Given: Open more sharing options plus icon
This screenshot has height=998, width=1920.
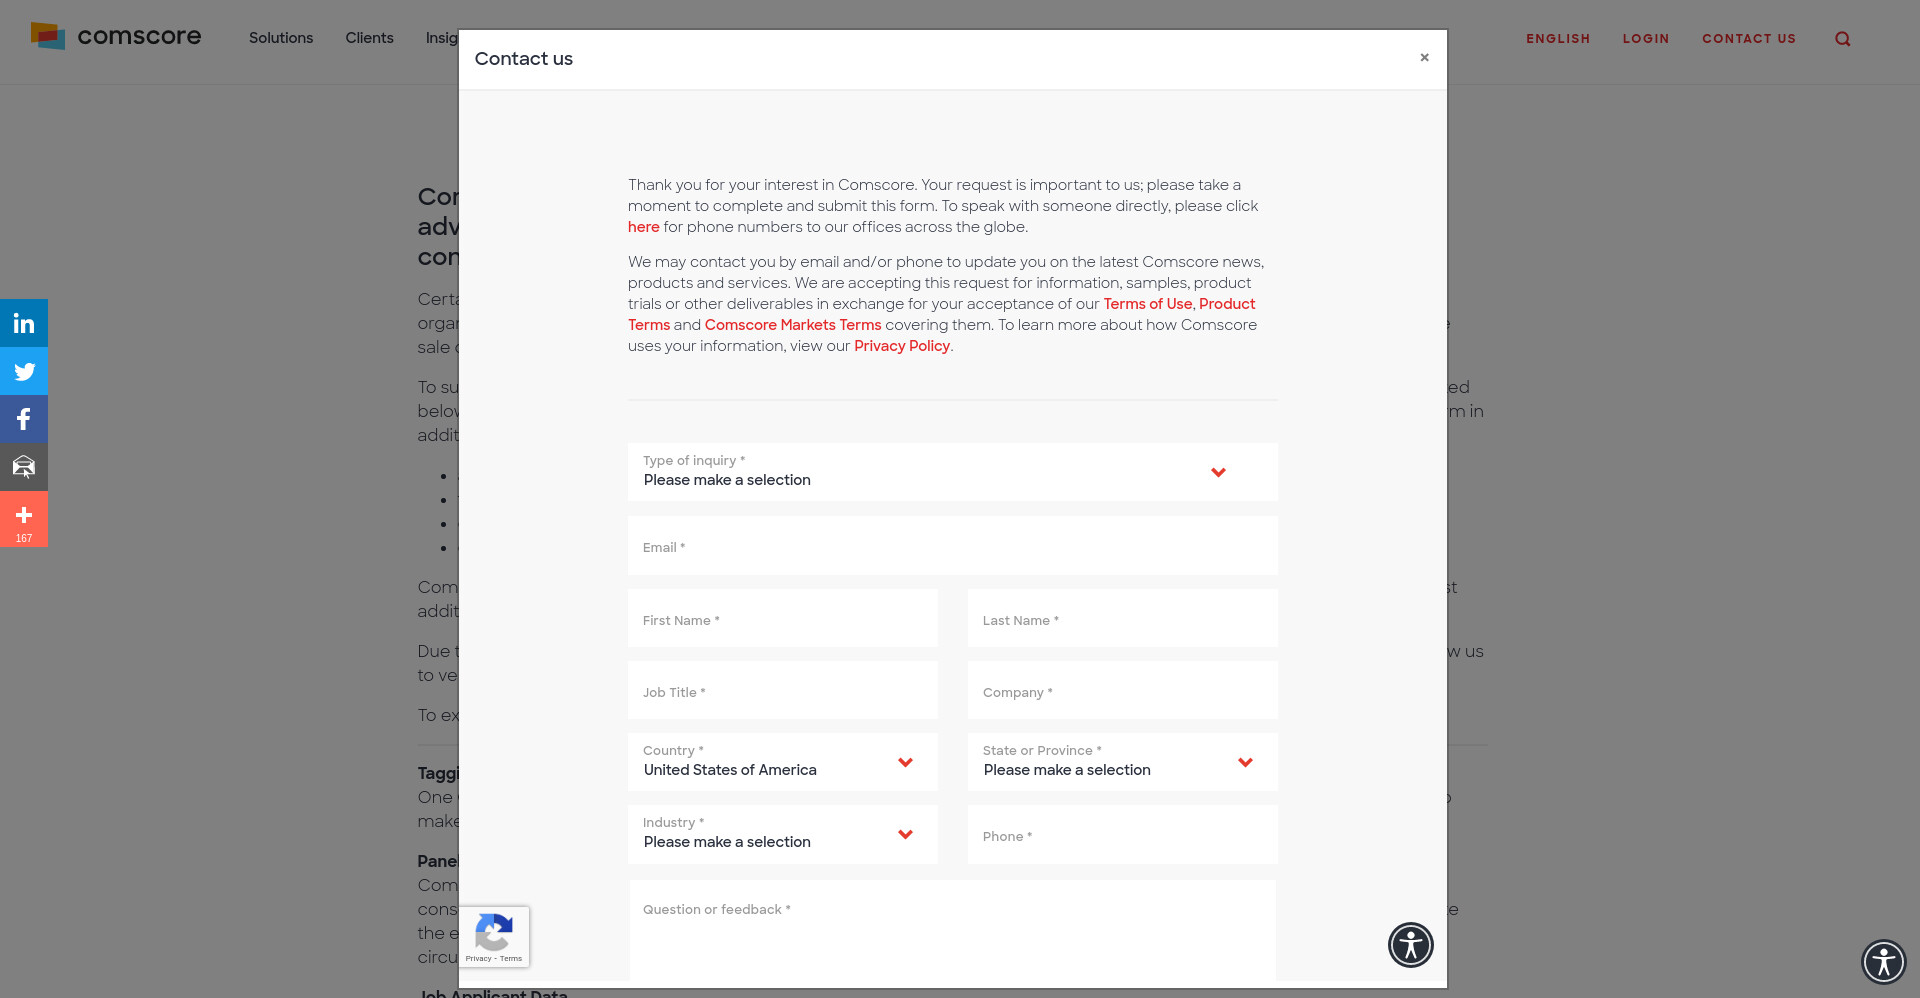Looking at the screenshot, I should click(x=24, y=519).
